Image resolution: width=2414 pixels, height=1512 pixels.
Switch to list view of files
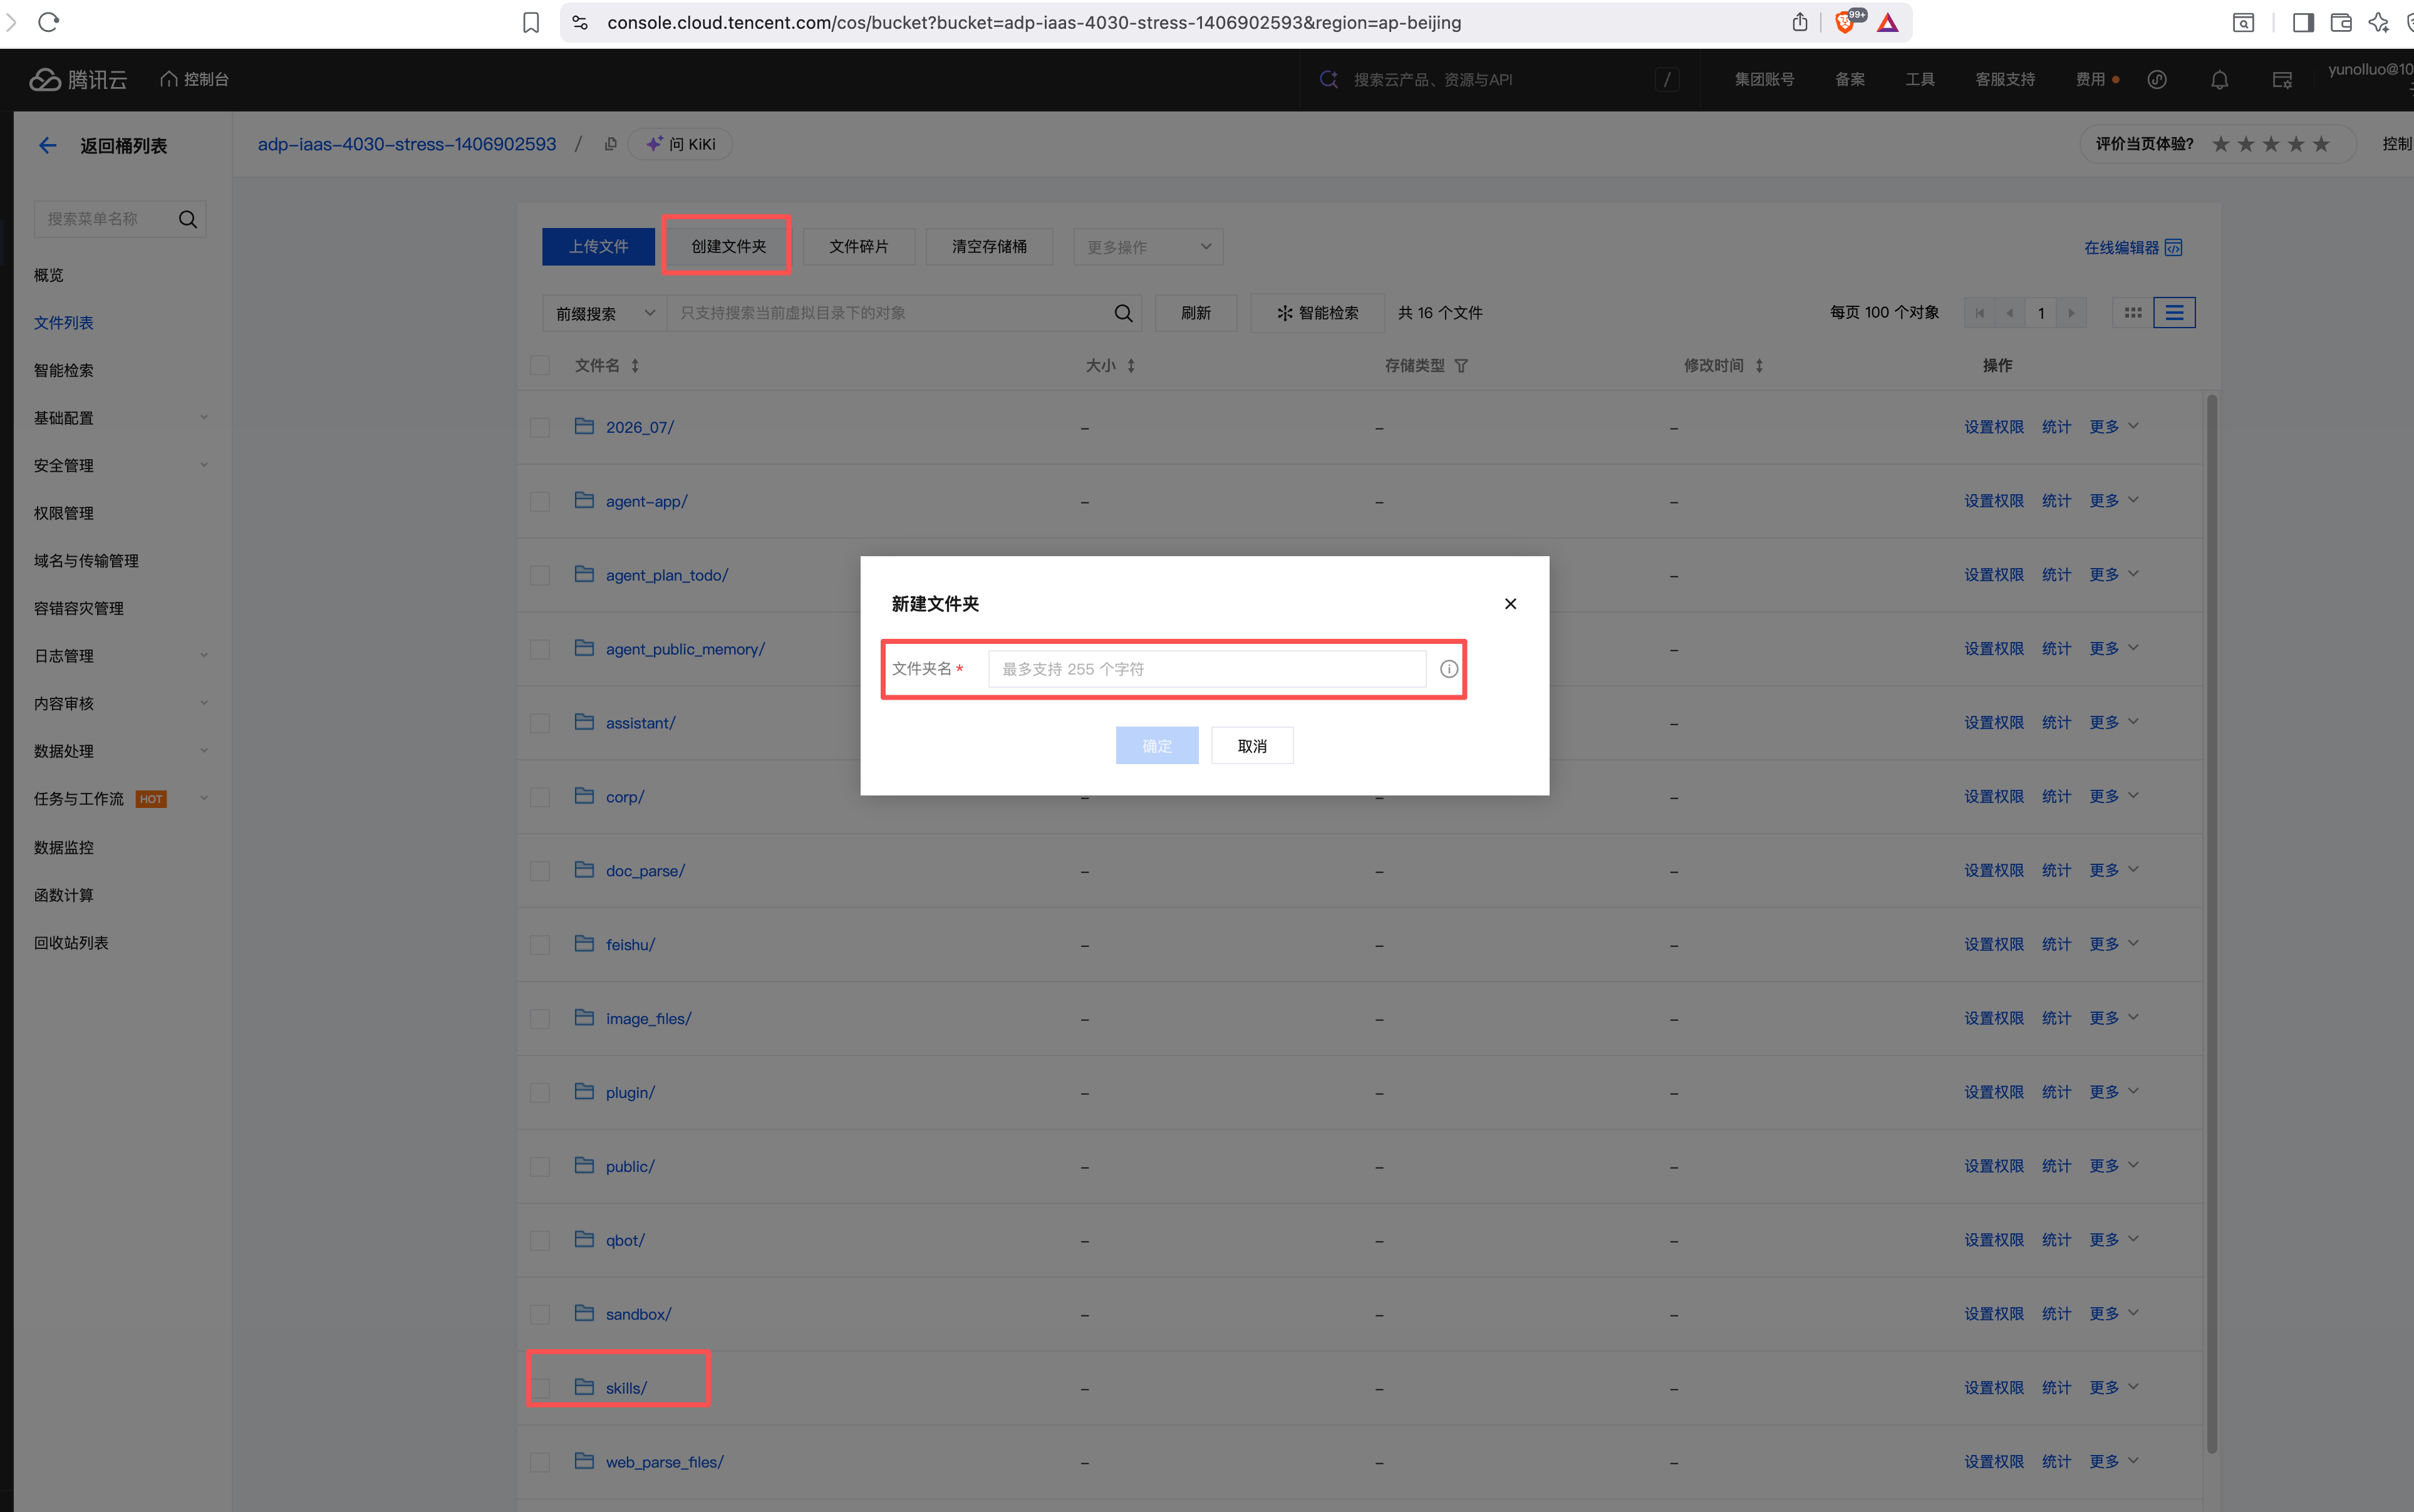click(2174, 313)
